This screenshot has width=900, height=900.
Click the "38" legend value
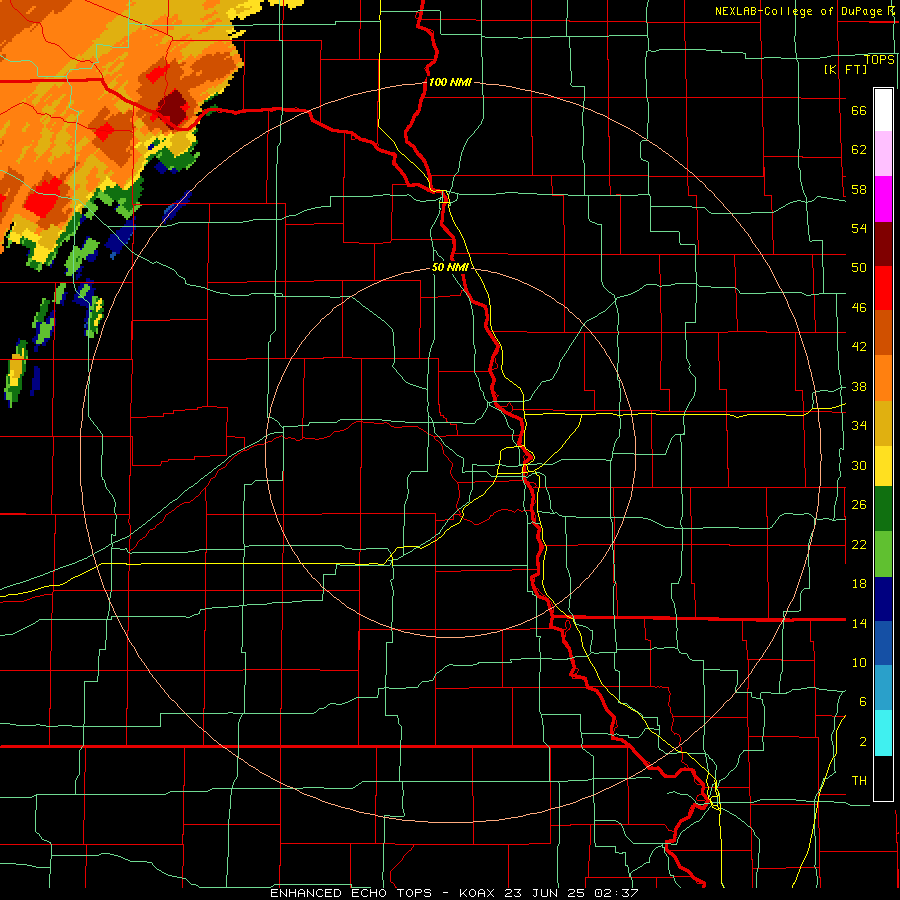pos(859,386)
